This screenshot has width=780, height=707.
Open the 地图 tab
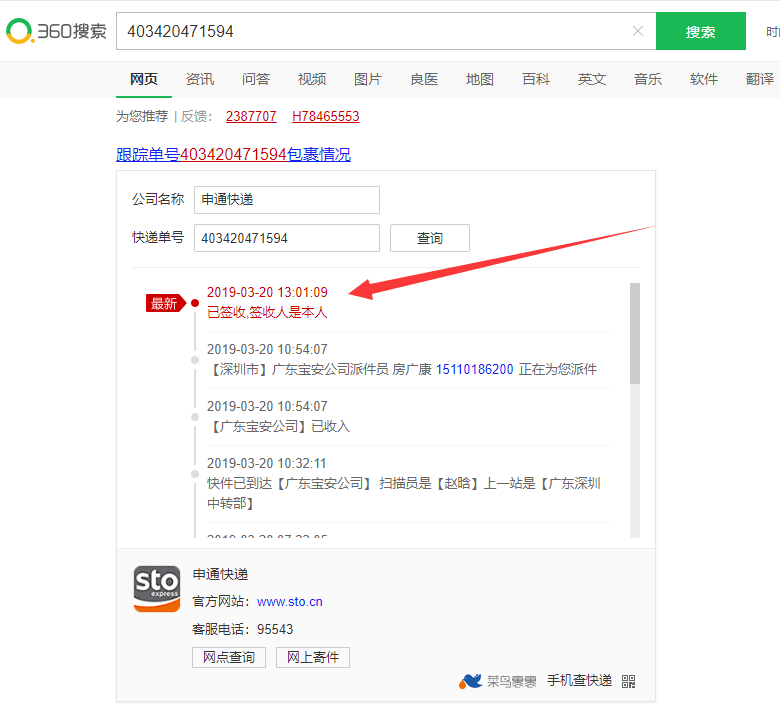[480, 79]
